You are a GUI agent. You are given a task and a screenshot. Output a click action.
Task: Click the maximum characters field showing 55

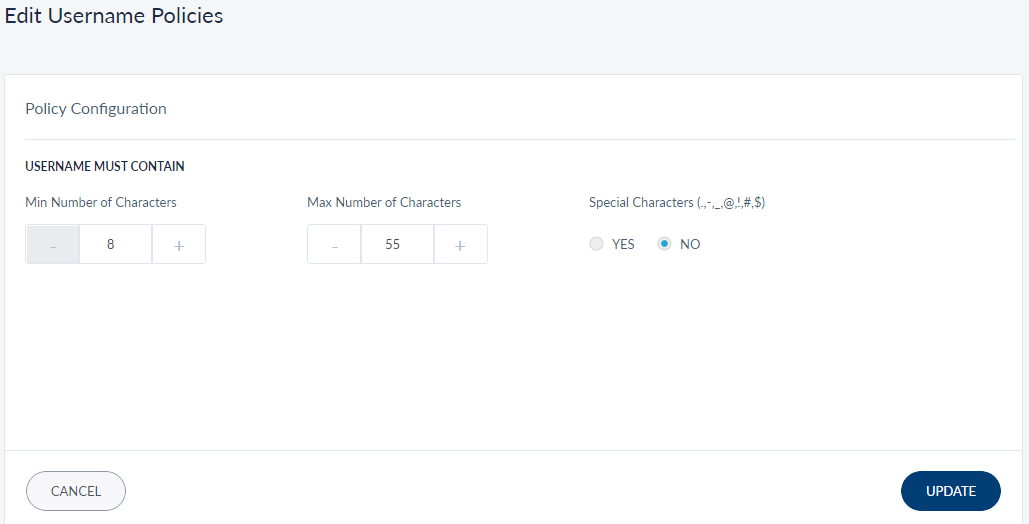coord(397,244)
